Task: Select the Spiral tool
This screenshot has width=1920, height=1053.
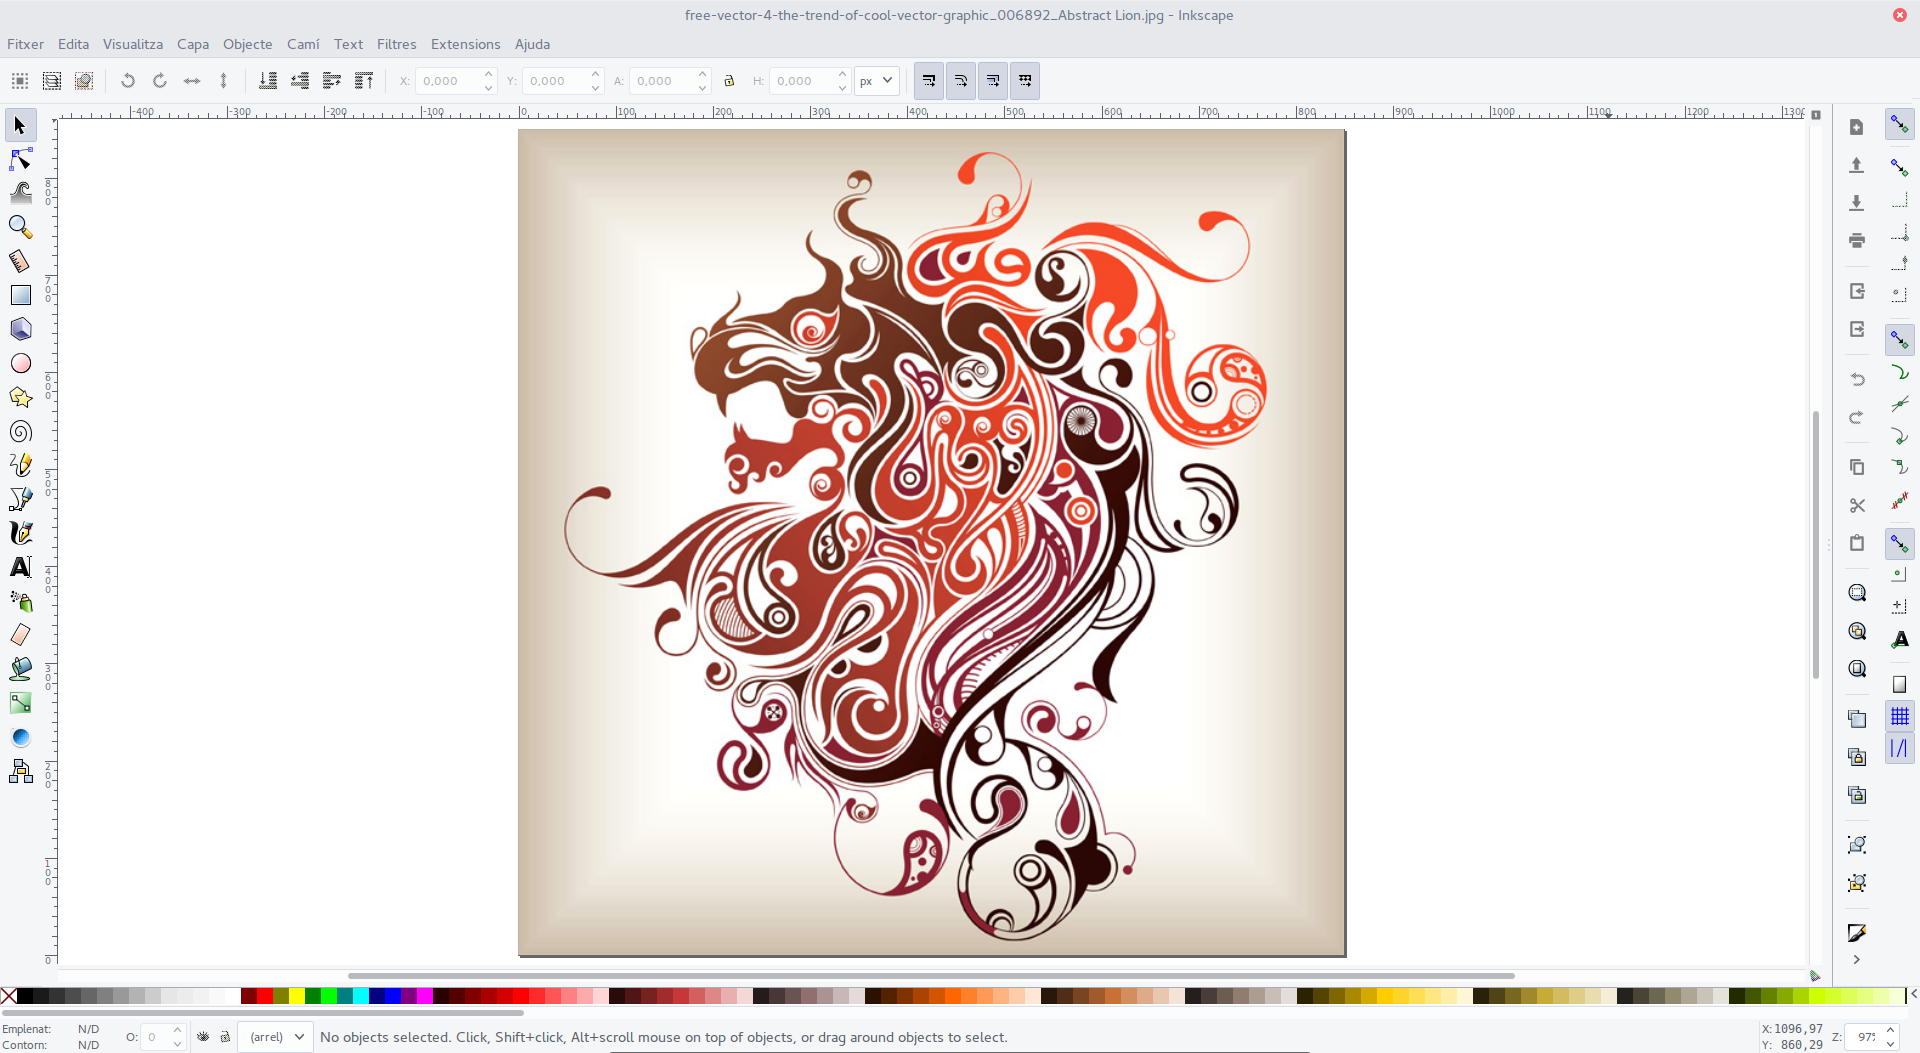Action: [20, 431]
